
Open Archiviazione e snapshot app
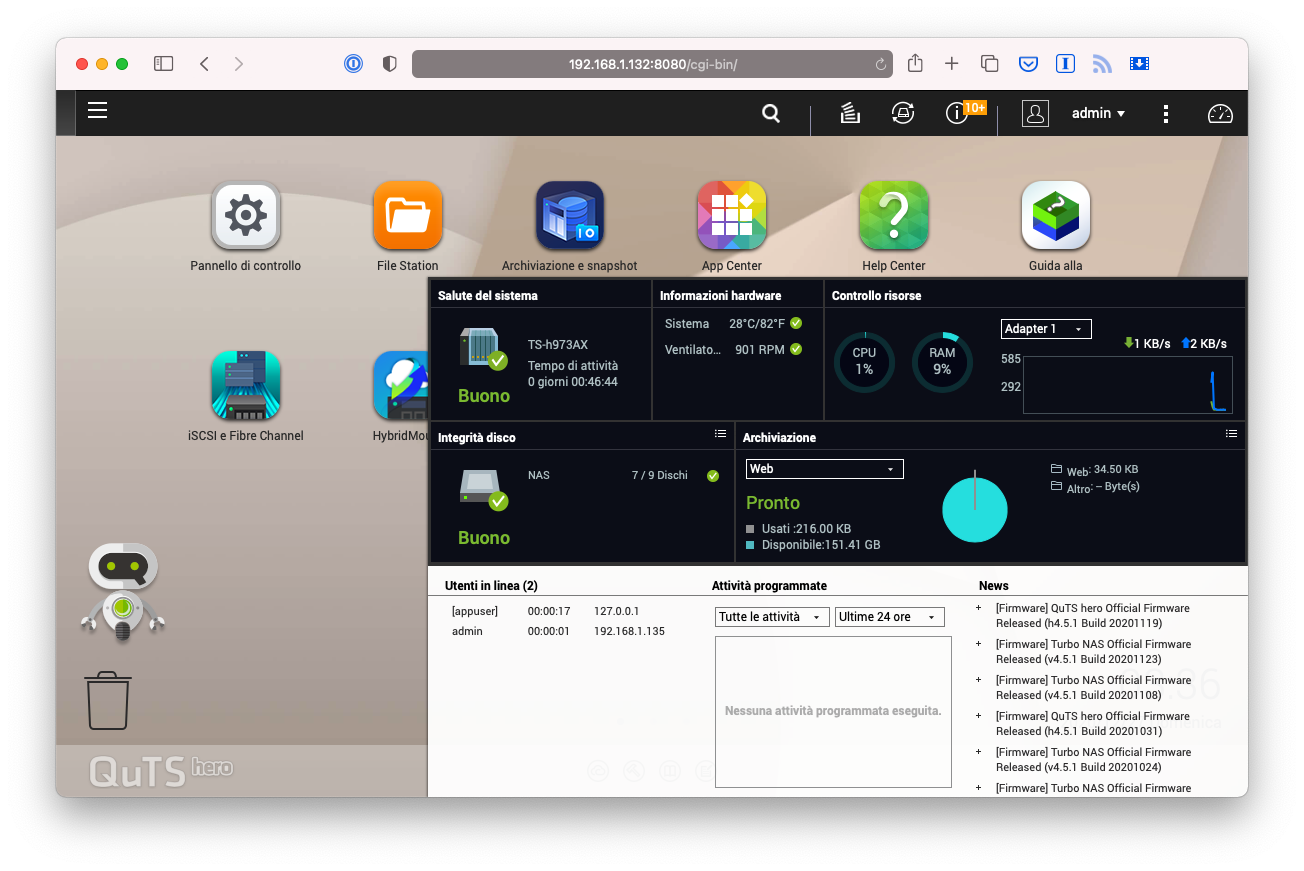(569, 216)
